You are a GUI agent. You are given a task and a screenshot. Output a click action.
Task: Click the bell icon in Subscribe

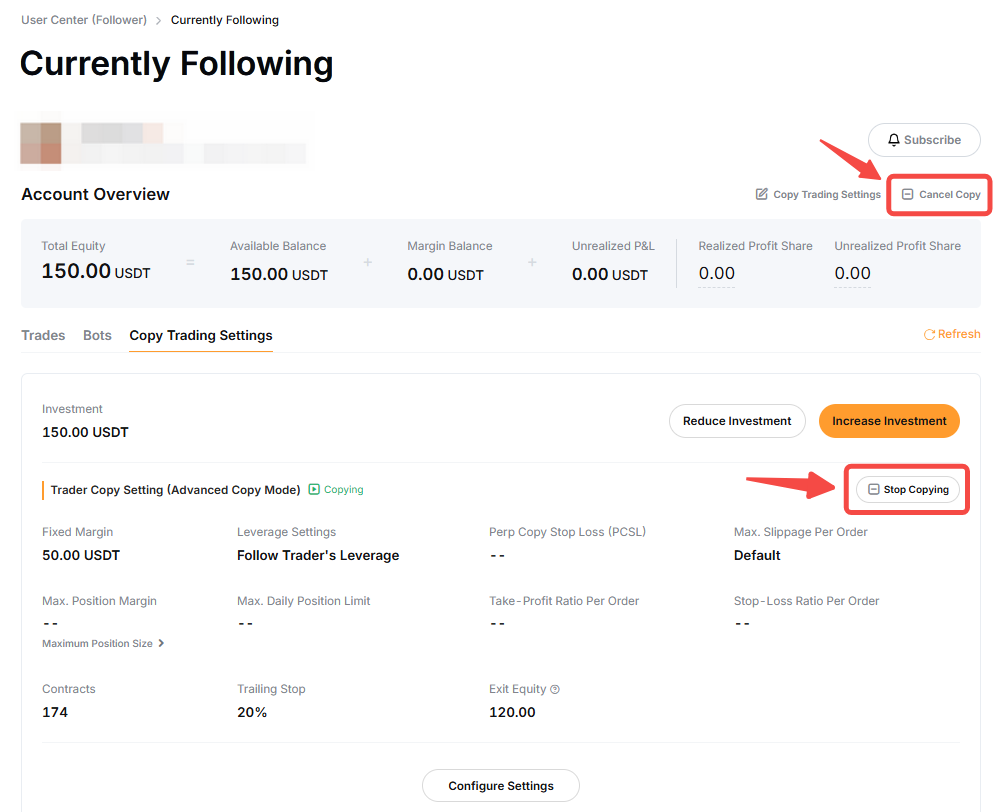pyautogui.click(x=894, y=140)
